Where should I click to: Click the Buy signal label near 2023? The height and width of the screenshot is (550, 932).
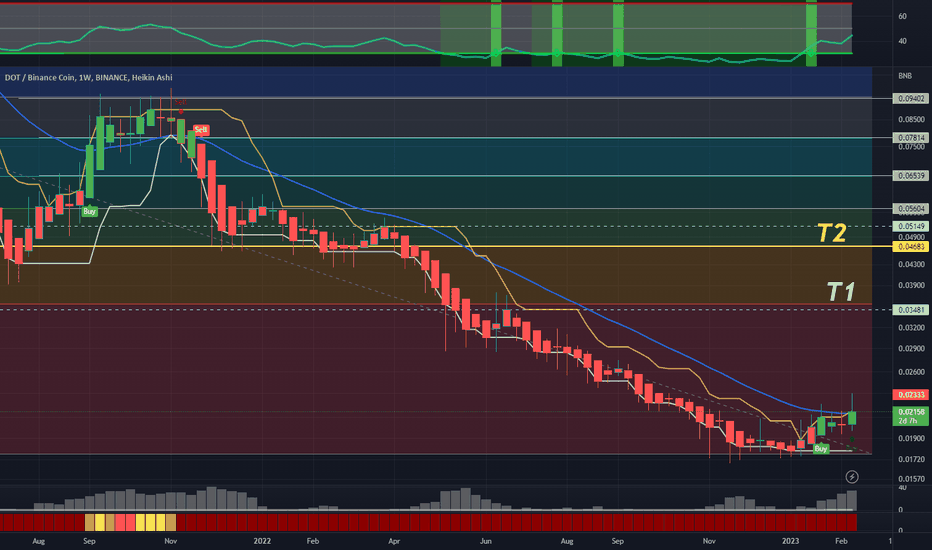(x=821, y=448)
